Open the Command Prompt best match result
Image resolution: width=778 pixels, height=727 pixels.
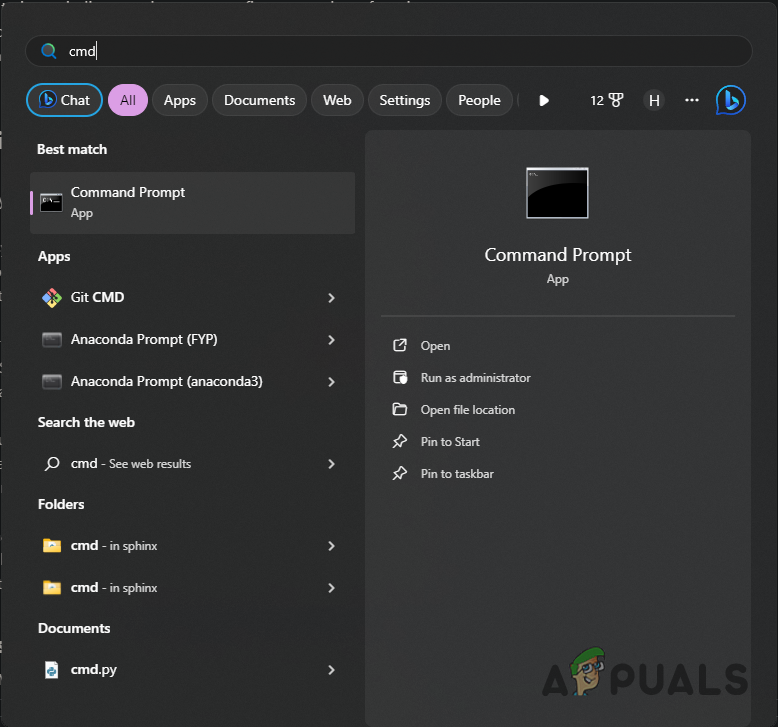(193, 203)
